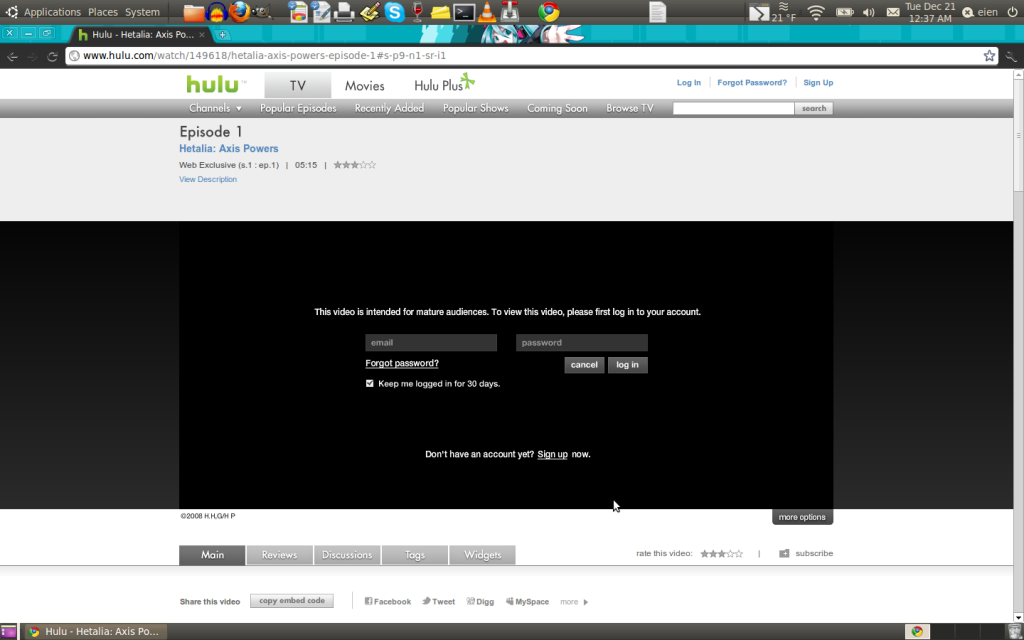Viewport: 1024px width, 640px height.
Task: Open the Ubuntu Applications menu
Action: pyautogui.click(x=52, y=12)
